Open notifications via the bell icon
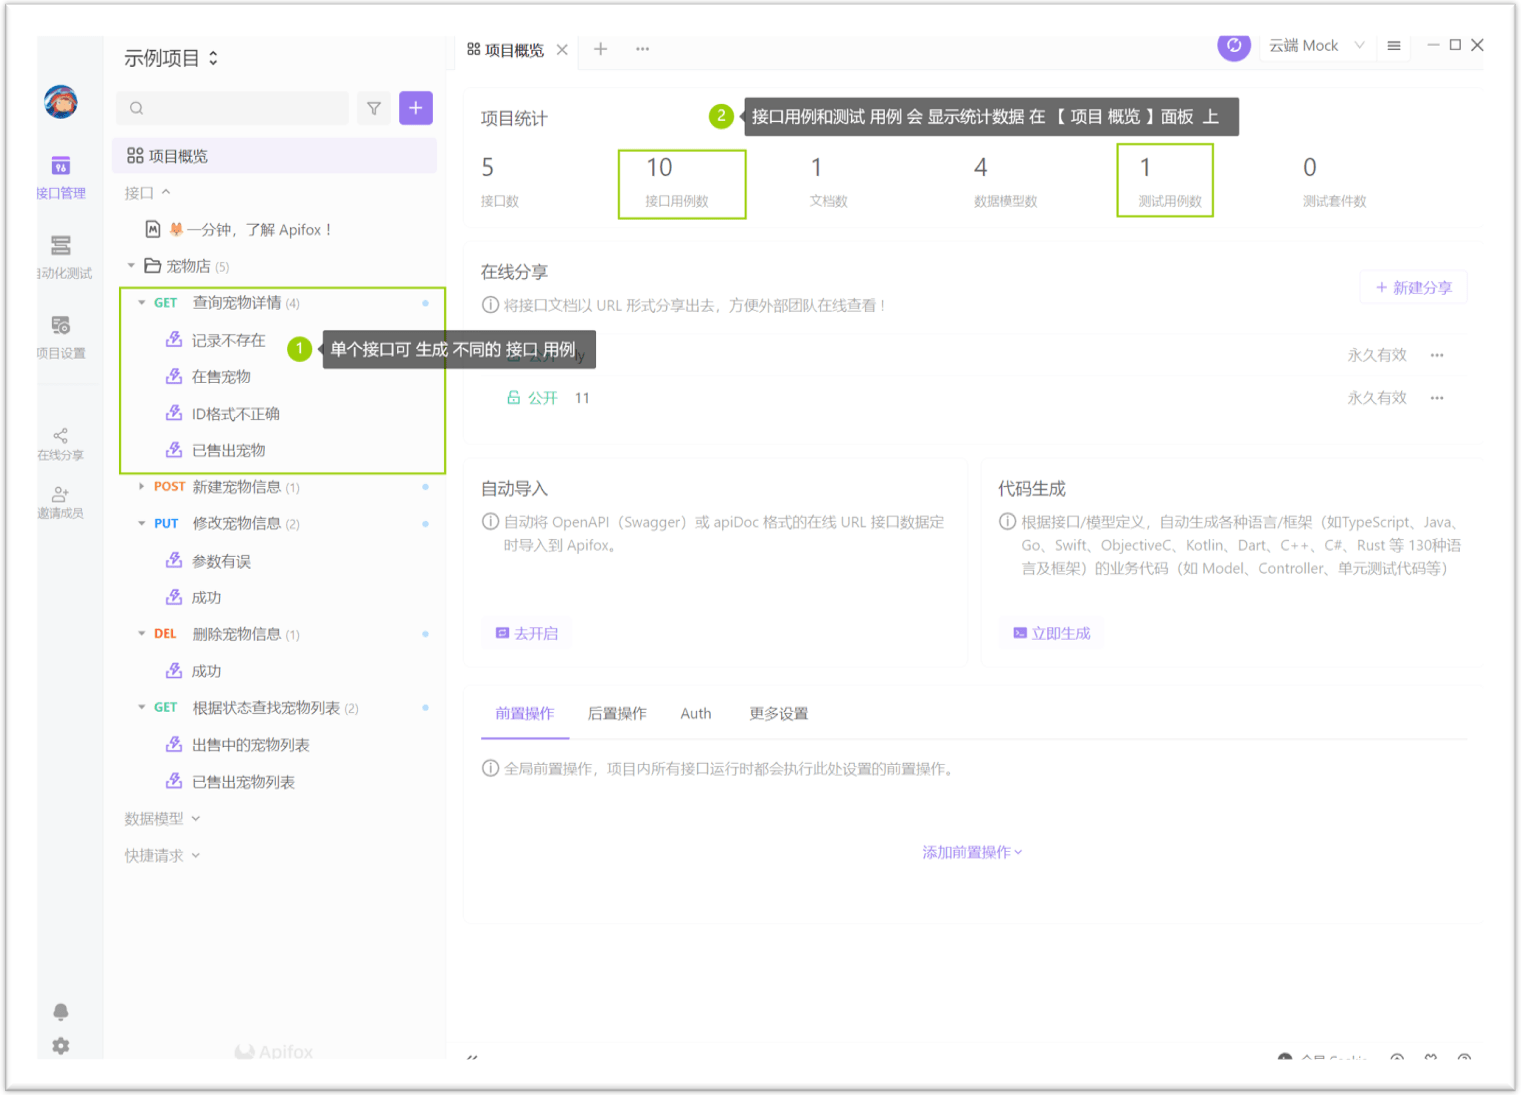1523x1095 pixels. tap(61, 1012)
